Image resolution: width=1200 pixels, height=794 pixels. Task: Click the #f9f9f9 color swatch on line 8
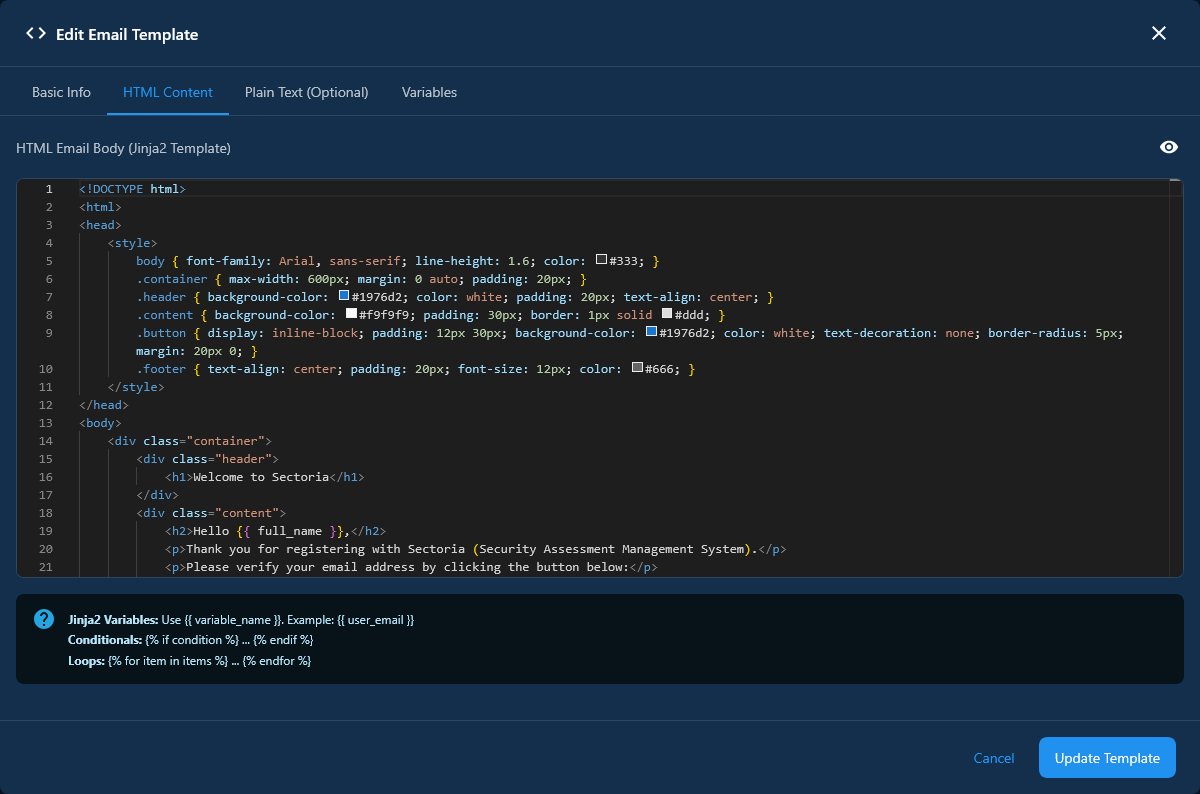351,314
